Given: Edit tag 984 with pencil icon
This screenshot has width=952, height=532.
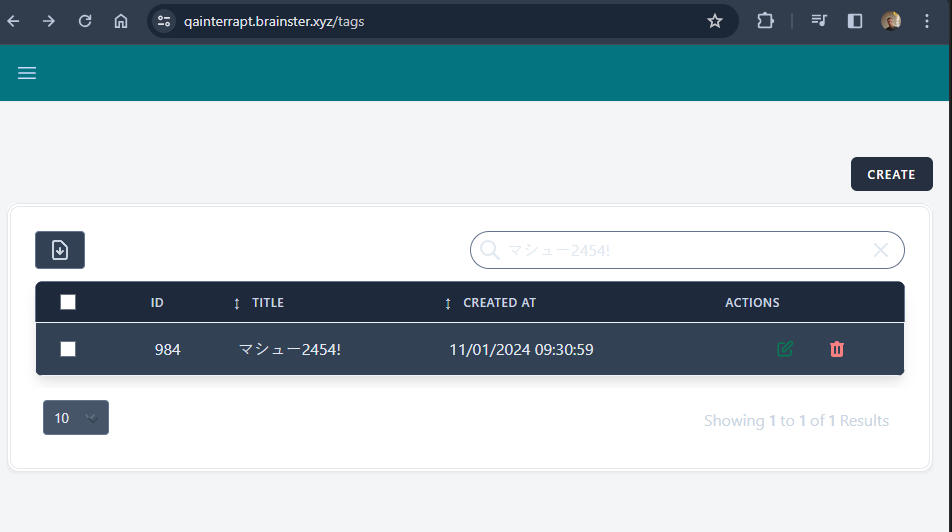Looking at the screenshot, I should coord(785,349).
